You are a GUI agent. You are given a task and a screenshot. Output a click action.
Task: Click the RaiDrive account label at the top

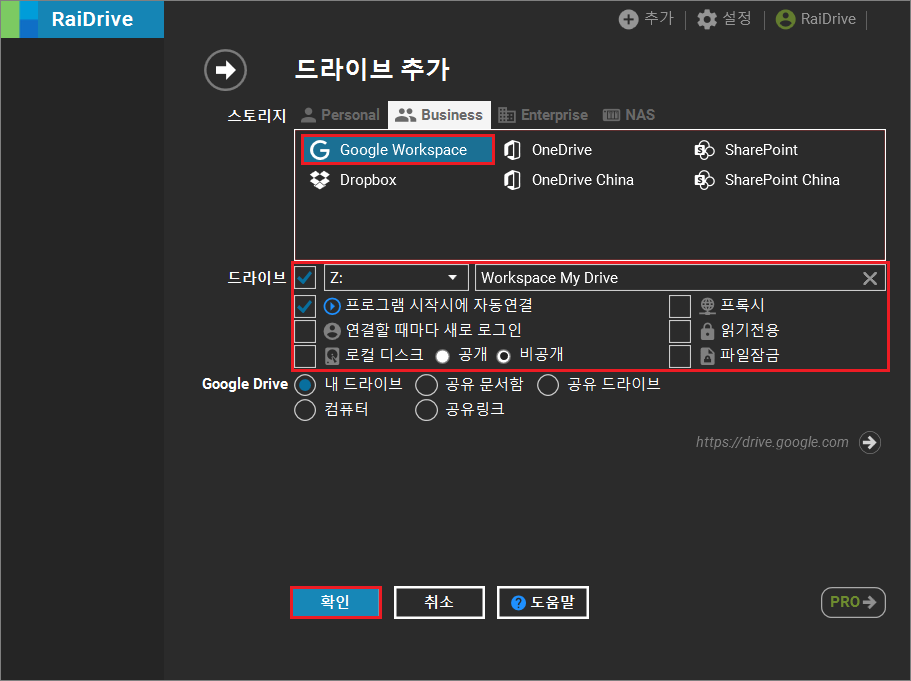click(828, 19)
